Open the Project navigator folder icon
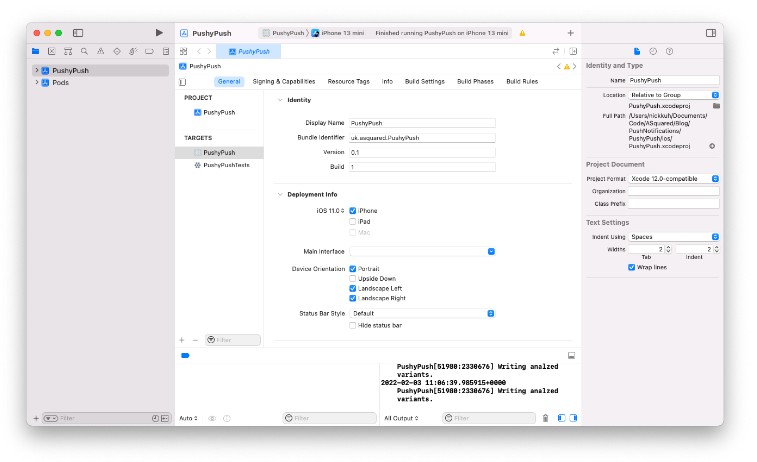This screenshot has height=462, width=757. click(x=35, y=51)
